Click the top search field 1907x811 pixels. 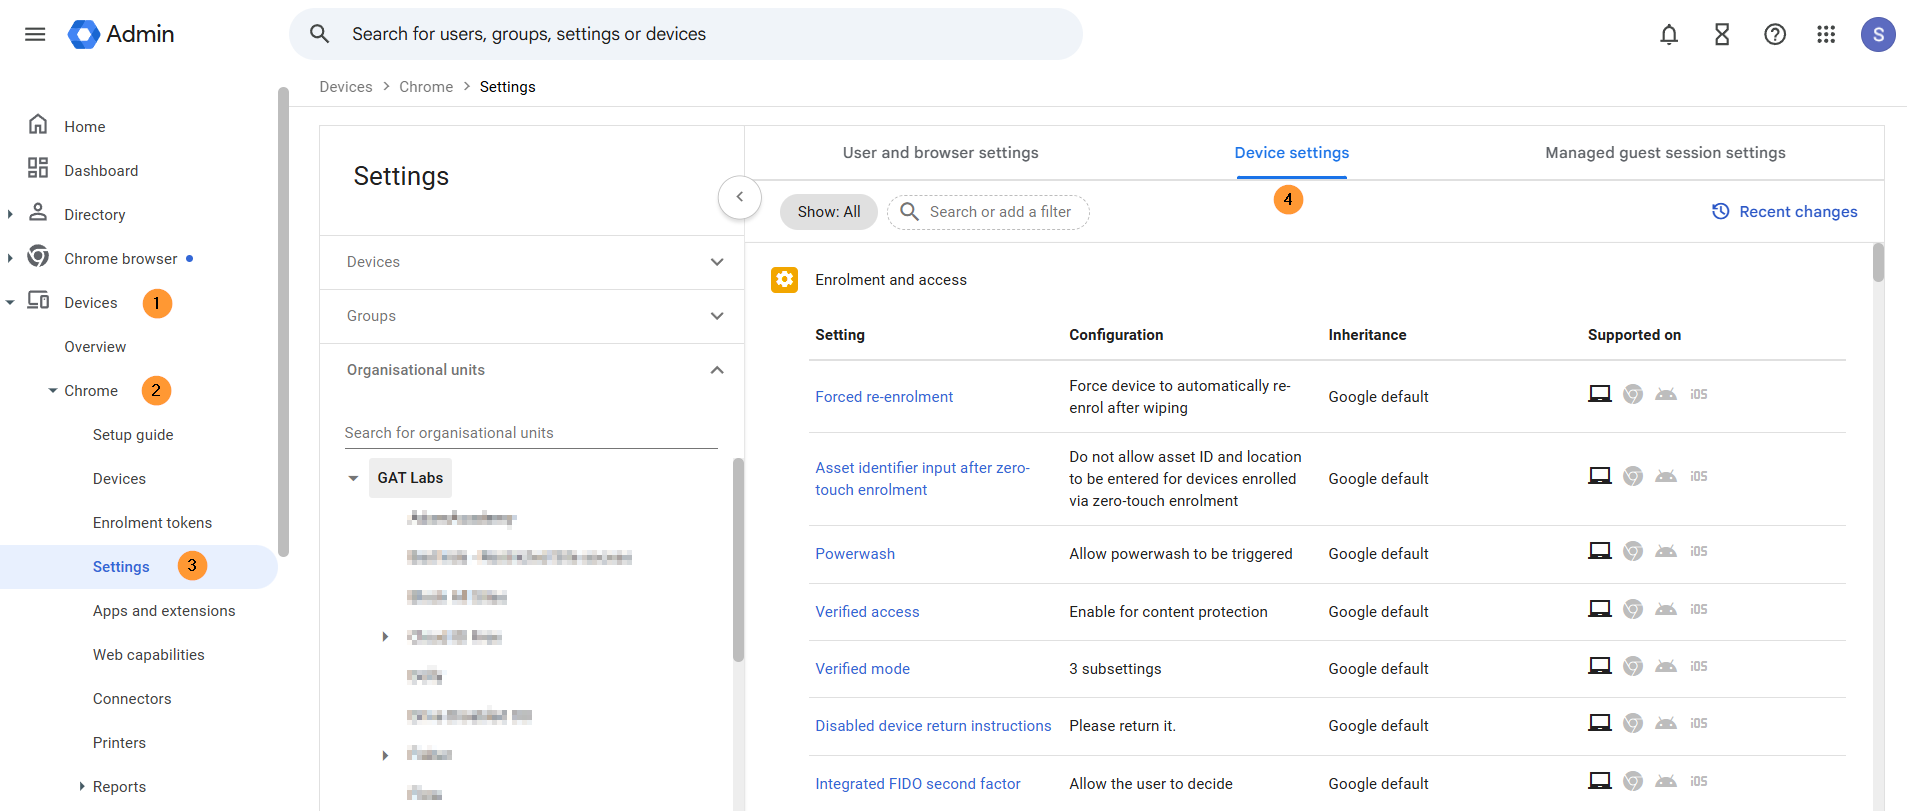point(686,34)
